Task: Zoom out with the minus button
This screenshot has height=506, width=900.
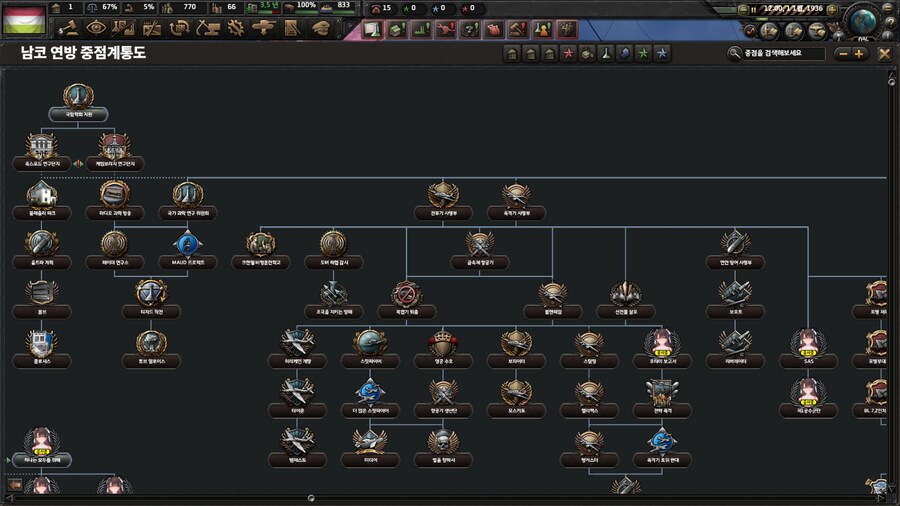Action: coord(841,54)
